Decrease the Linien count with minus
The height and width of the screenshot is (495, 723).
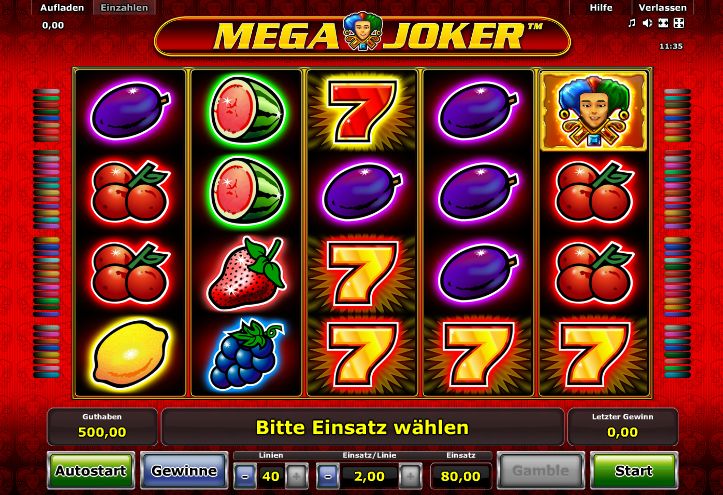pyautogui.click(x=245, y=476)
